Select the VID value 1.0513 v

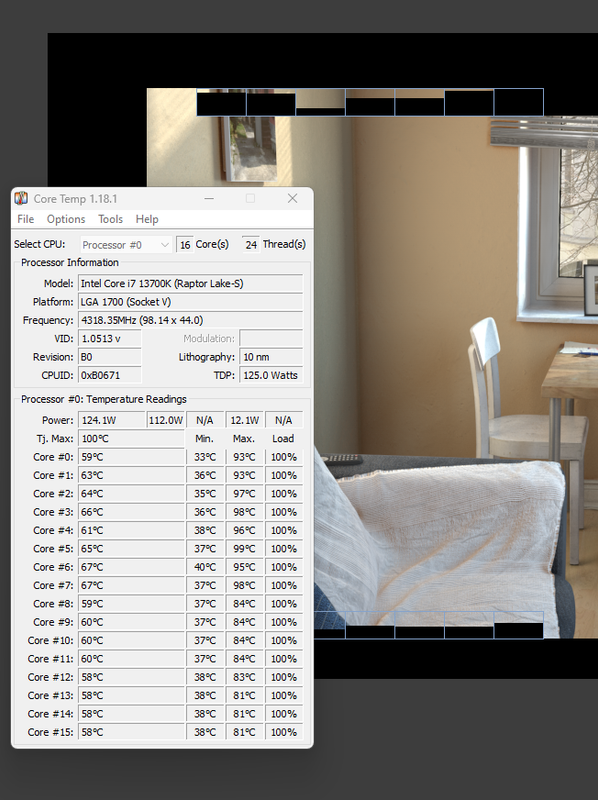(110, 339)
